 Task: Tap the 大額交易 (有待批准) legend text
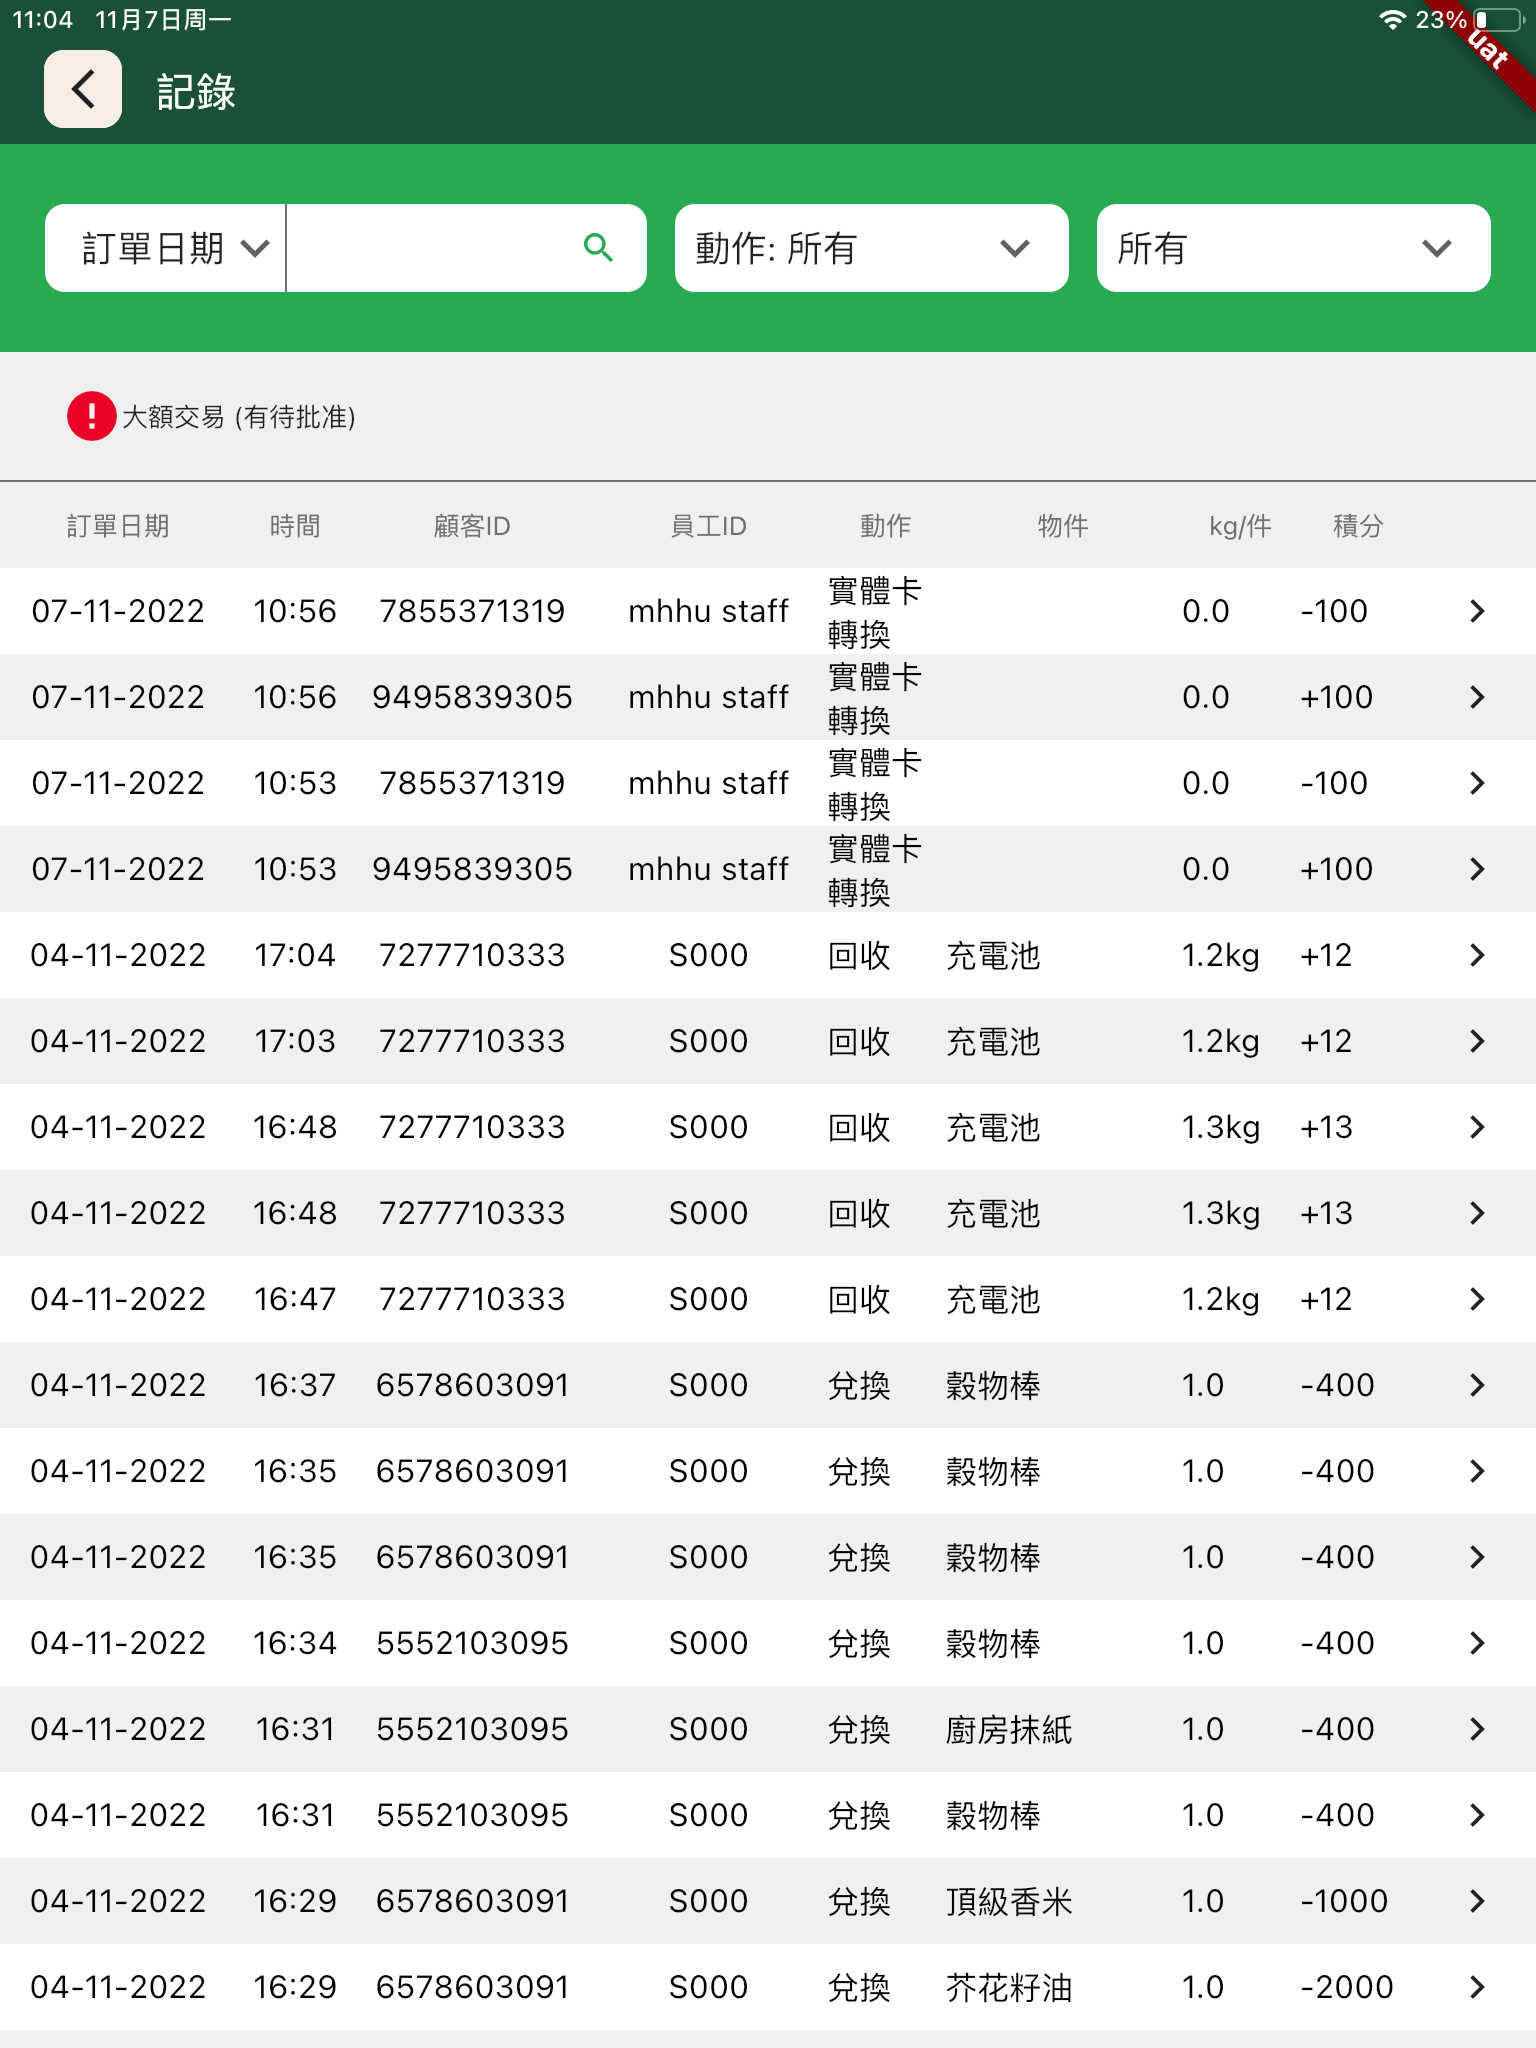239,417
